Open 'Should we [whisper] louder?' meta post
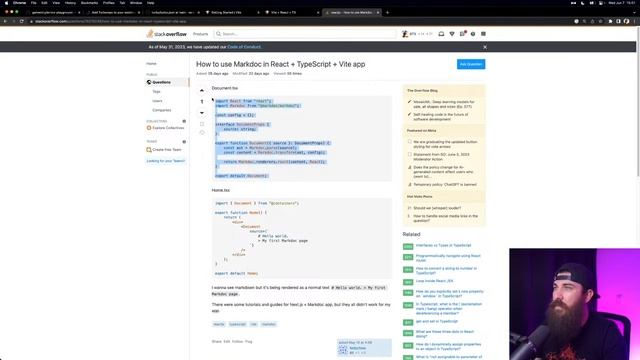This screenshot has height=360, width=640. 437,208
